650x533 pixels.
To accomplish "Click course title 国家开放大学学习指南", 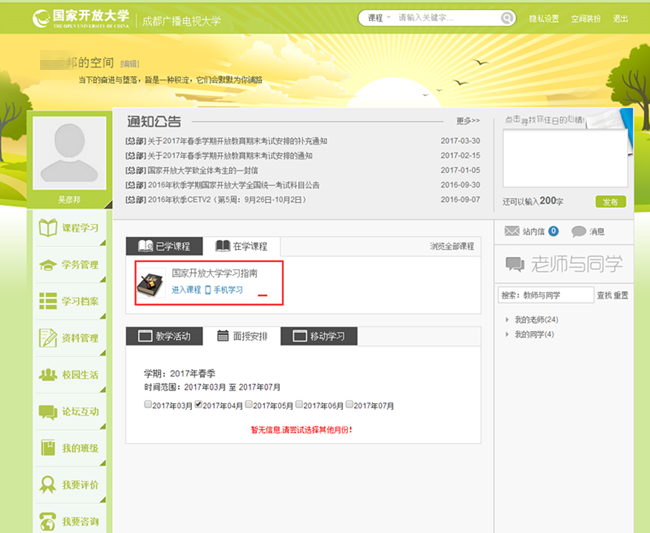I will pos(214,274).
